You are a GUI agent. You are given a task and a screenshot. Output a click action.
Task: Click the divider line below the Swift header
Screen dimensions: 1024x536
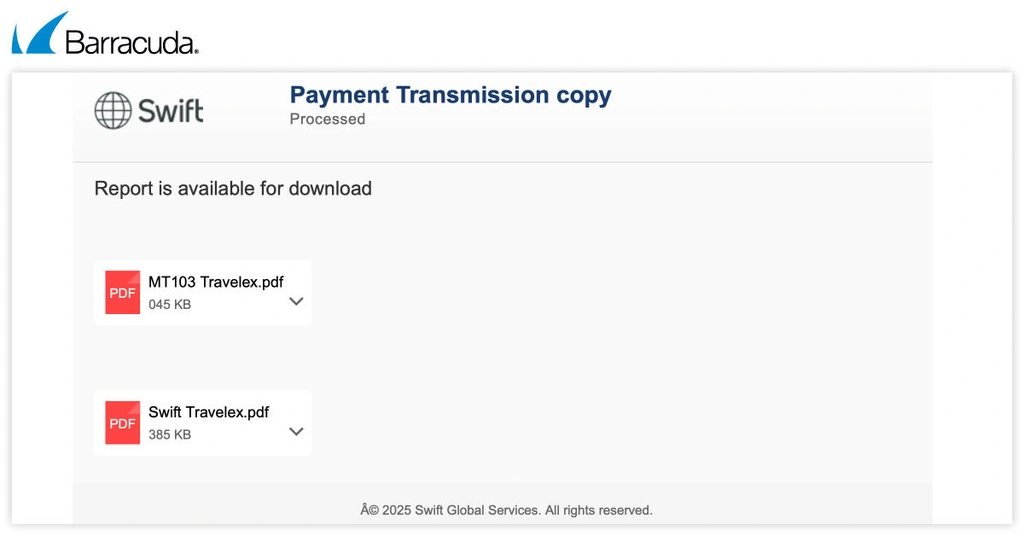[502, 162]
